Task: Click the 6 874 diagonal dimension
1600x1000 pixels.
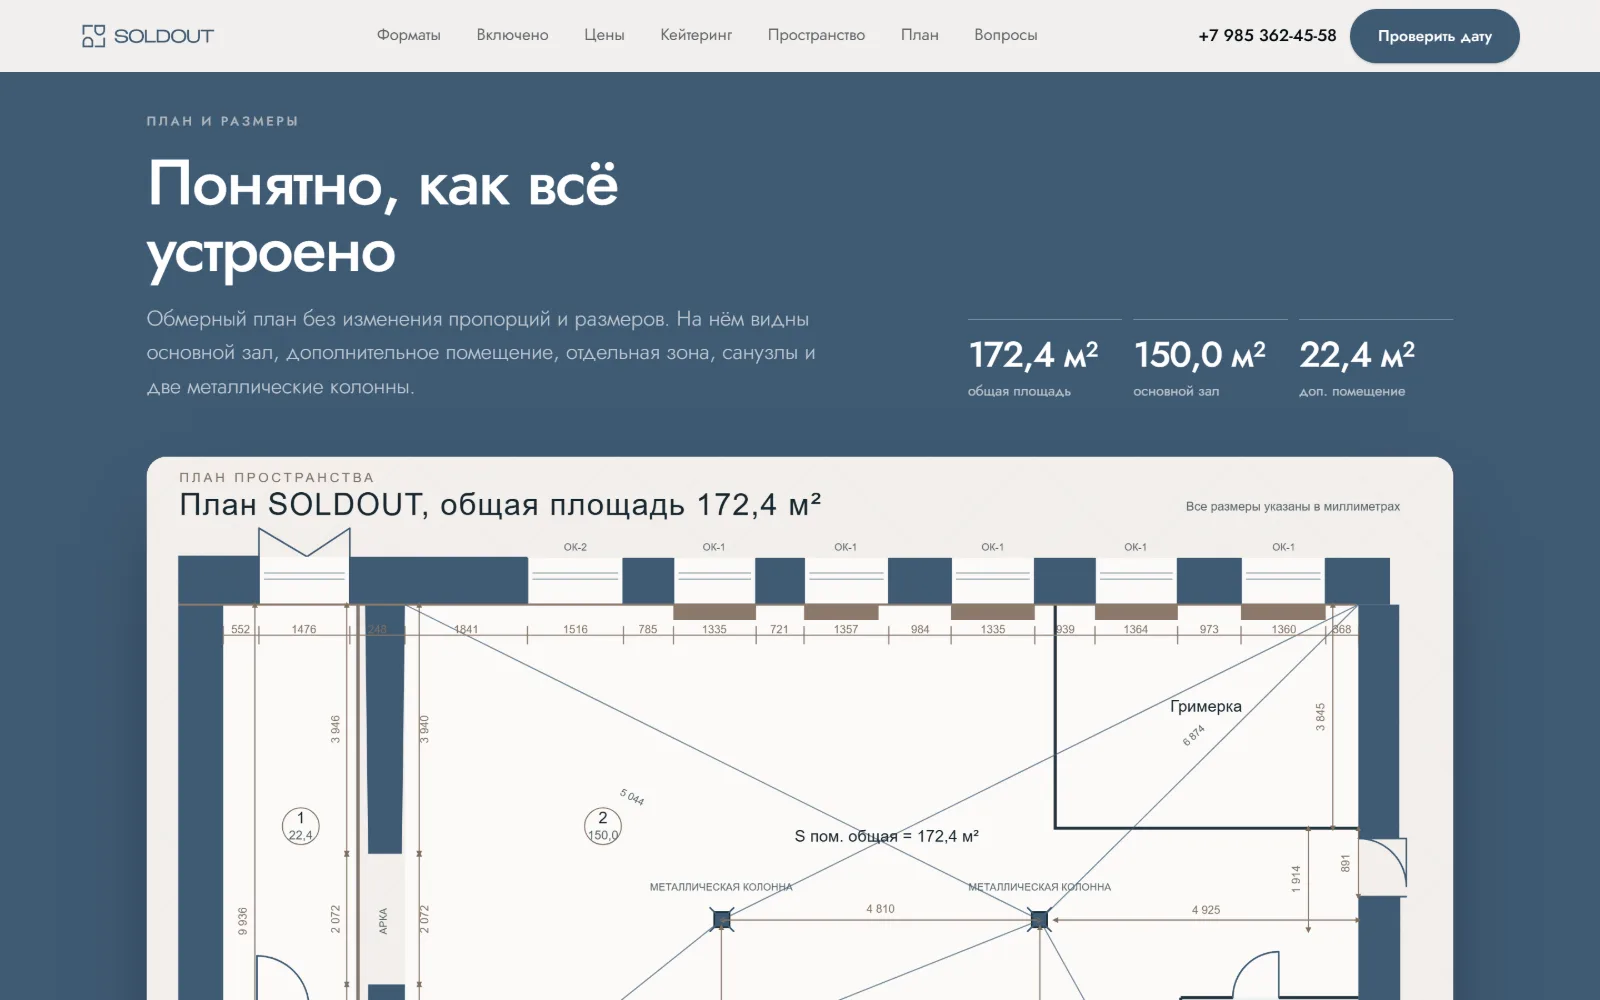Action: [1194, 735]
